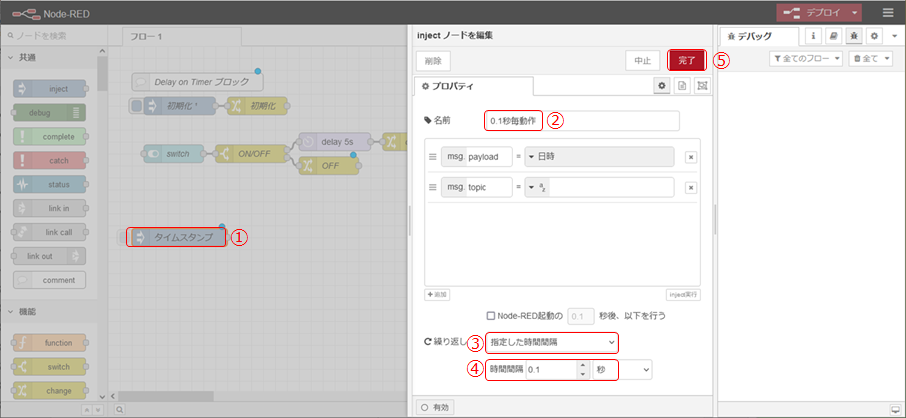Open the config nodes gear sidebar icon
This screenshot has width=906, height=418.
click(874, 36)
